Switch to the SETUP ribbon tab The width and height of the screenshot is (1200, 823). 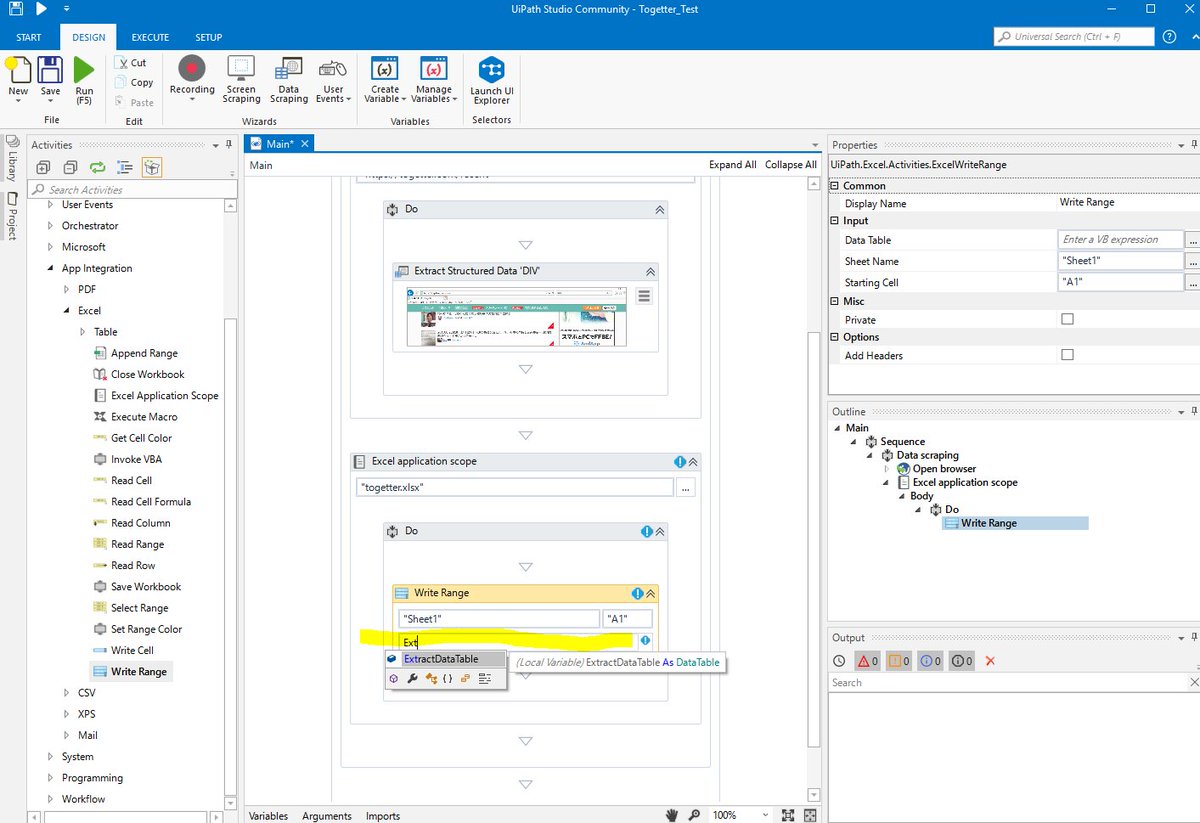pyautogui.click(x=208, y=37)
